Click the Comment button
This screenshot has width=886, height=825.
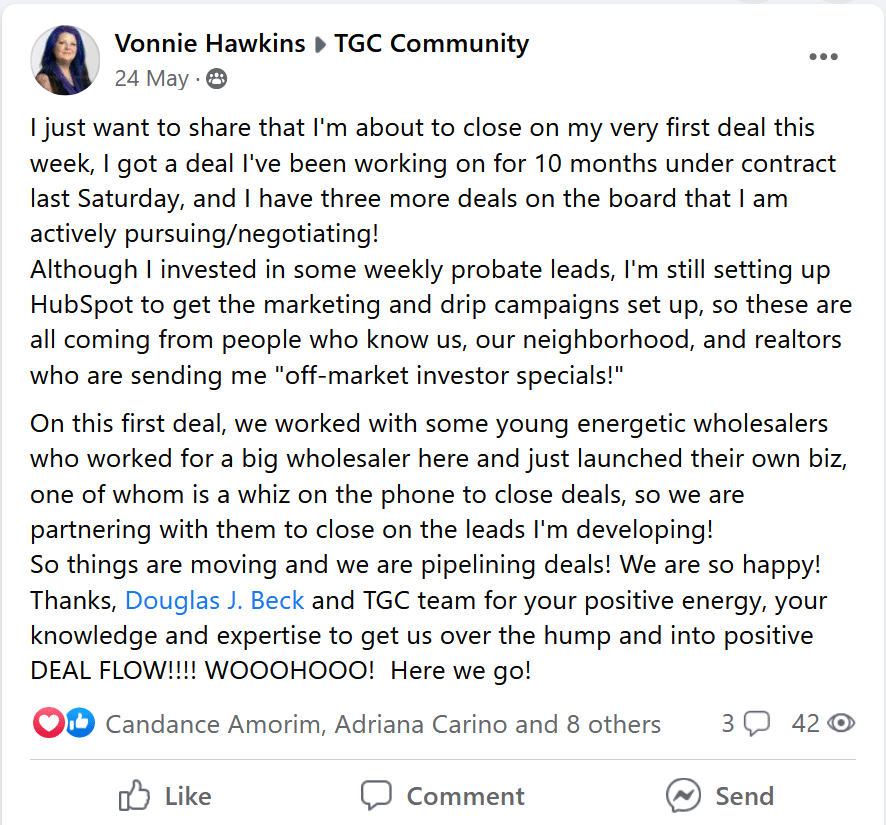443,796
